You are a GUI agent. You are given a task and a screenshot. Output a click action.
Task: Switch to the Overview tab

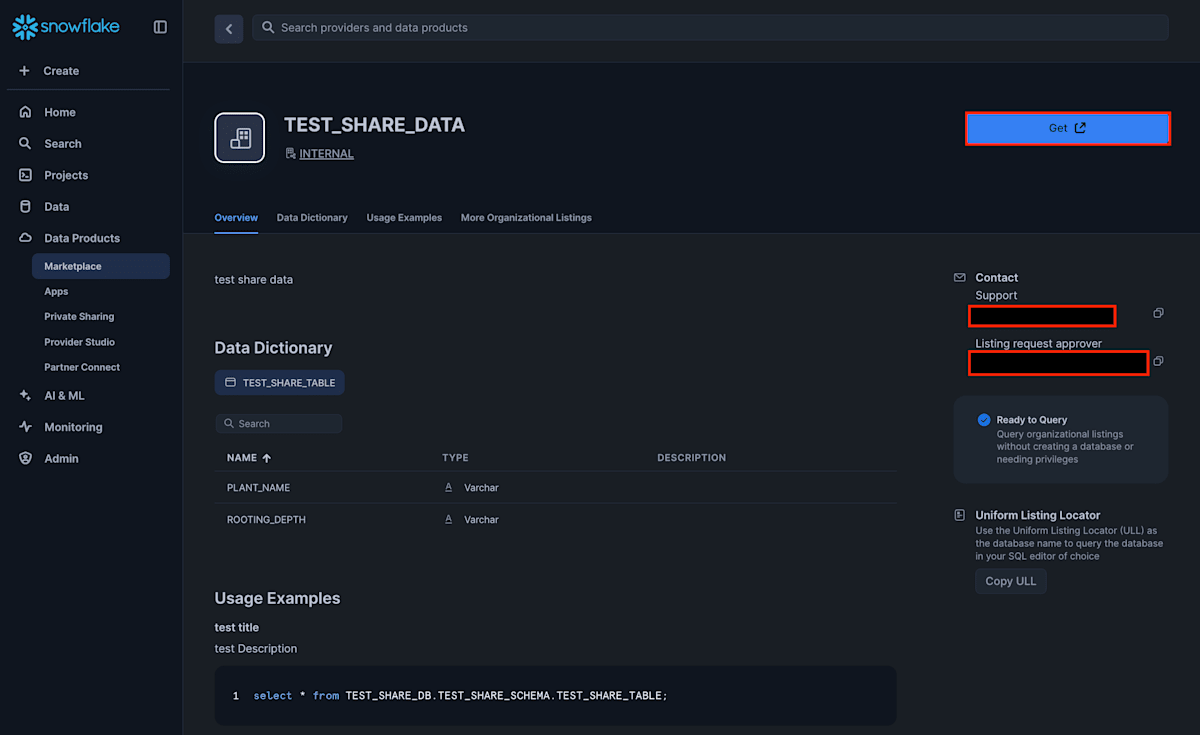click(x=236, y=217)
